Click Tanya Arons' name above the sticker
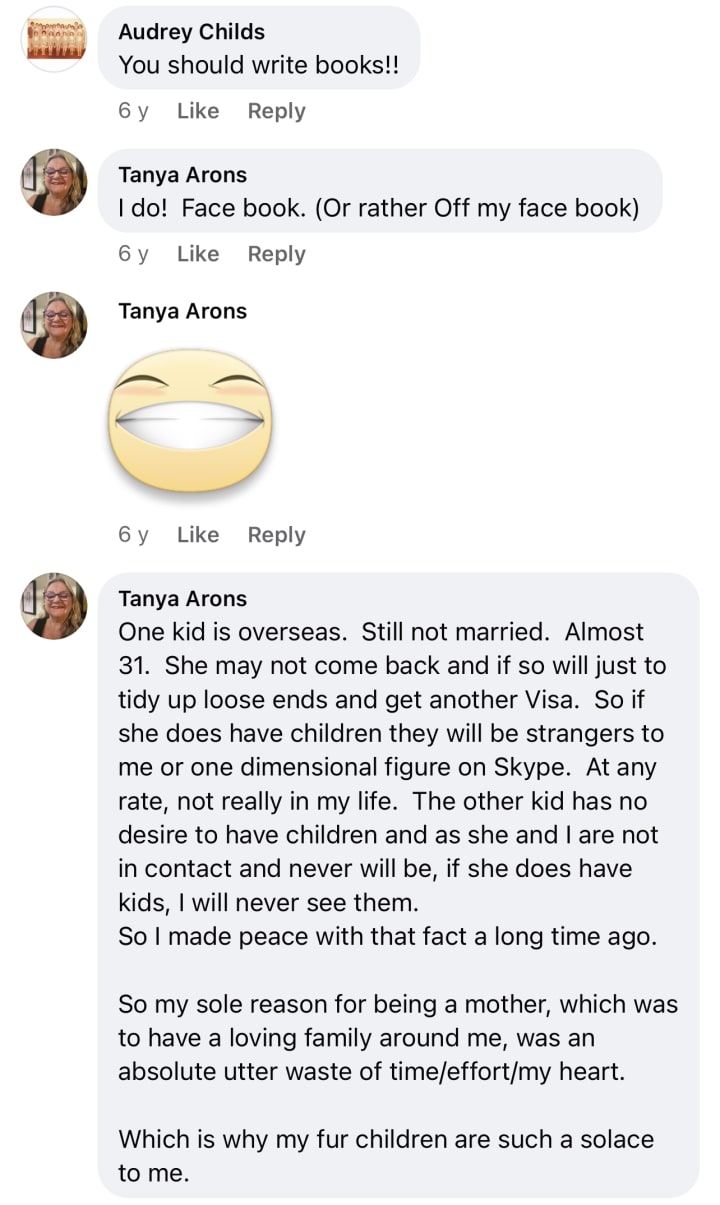 tap(182, 311)
